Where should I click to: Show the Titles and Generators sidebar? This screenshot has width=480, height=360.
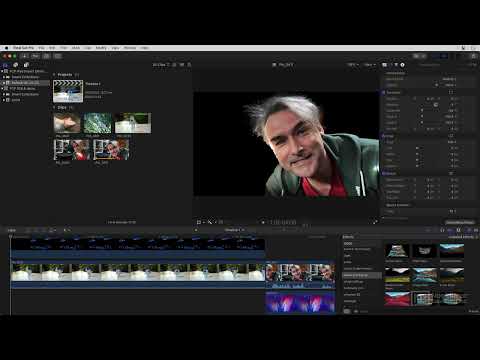[x=26, y=65]
